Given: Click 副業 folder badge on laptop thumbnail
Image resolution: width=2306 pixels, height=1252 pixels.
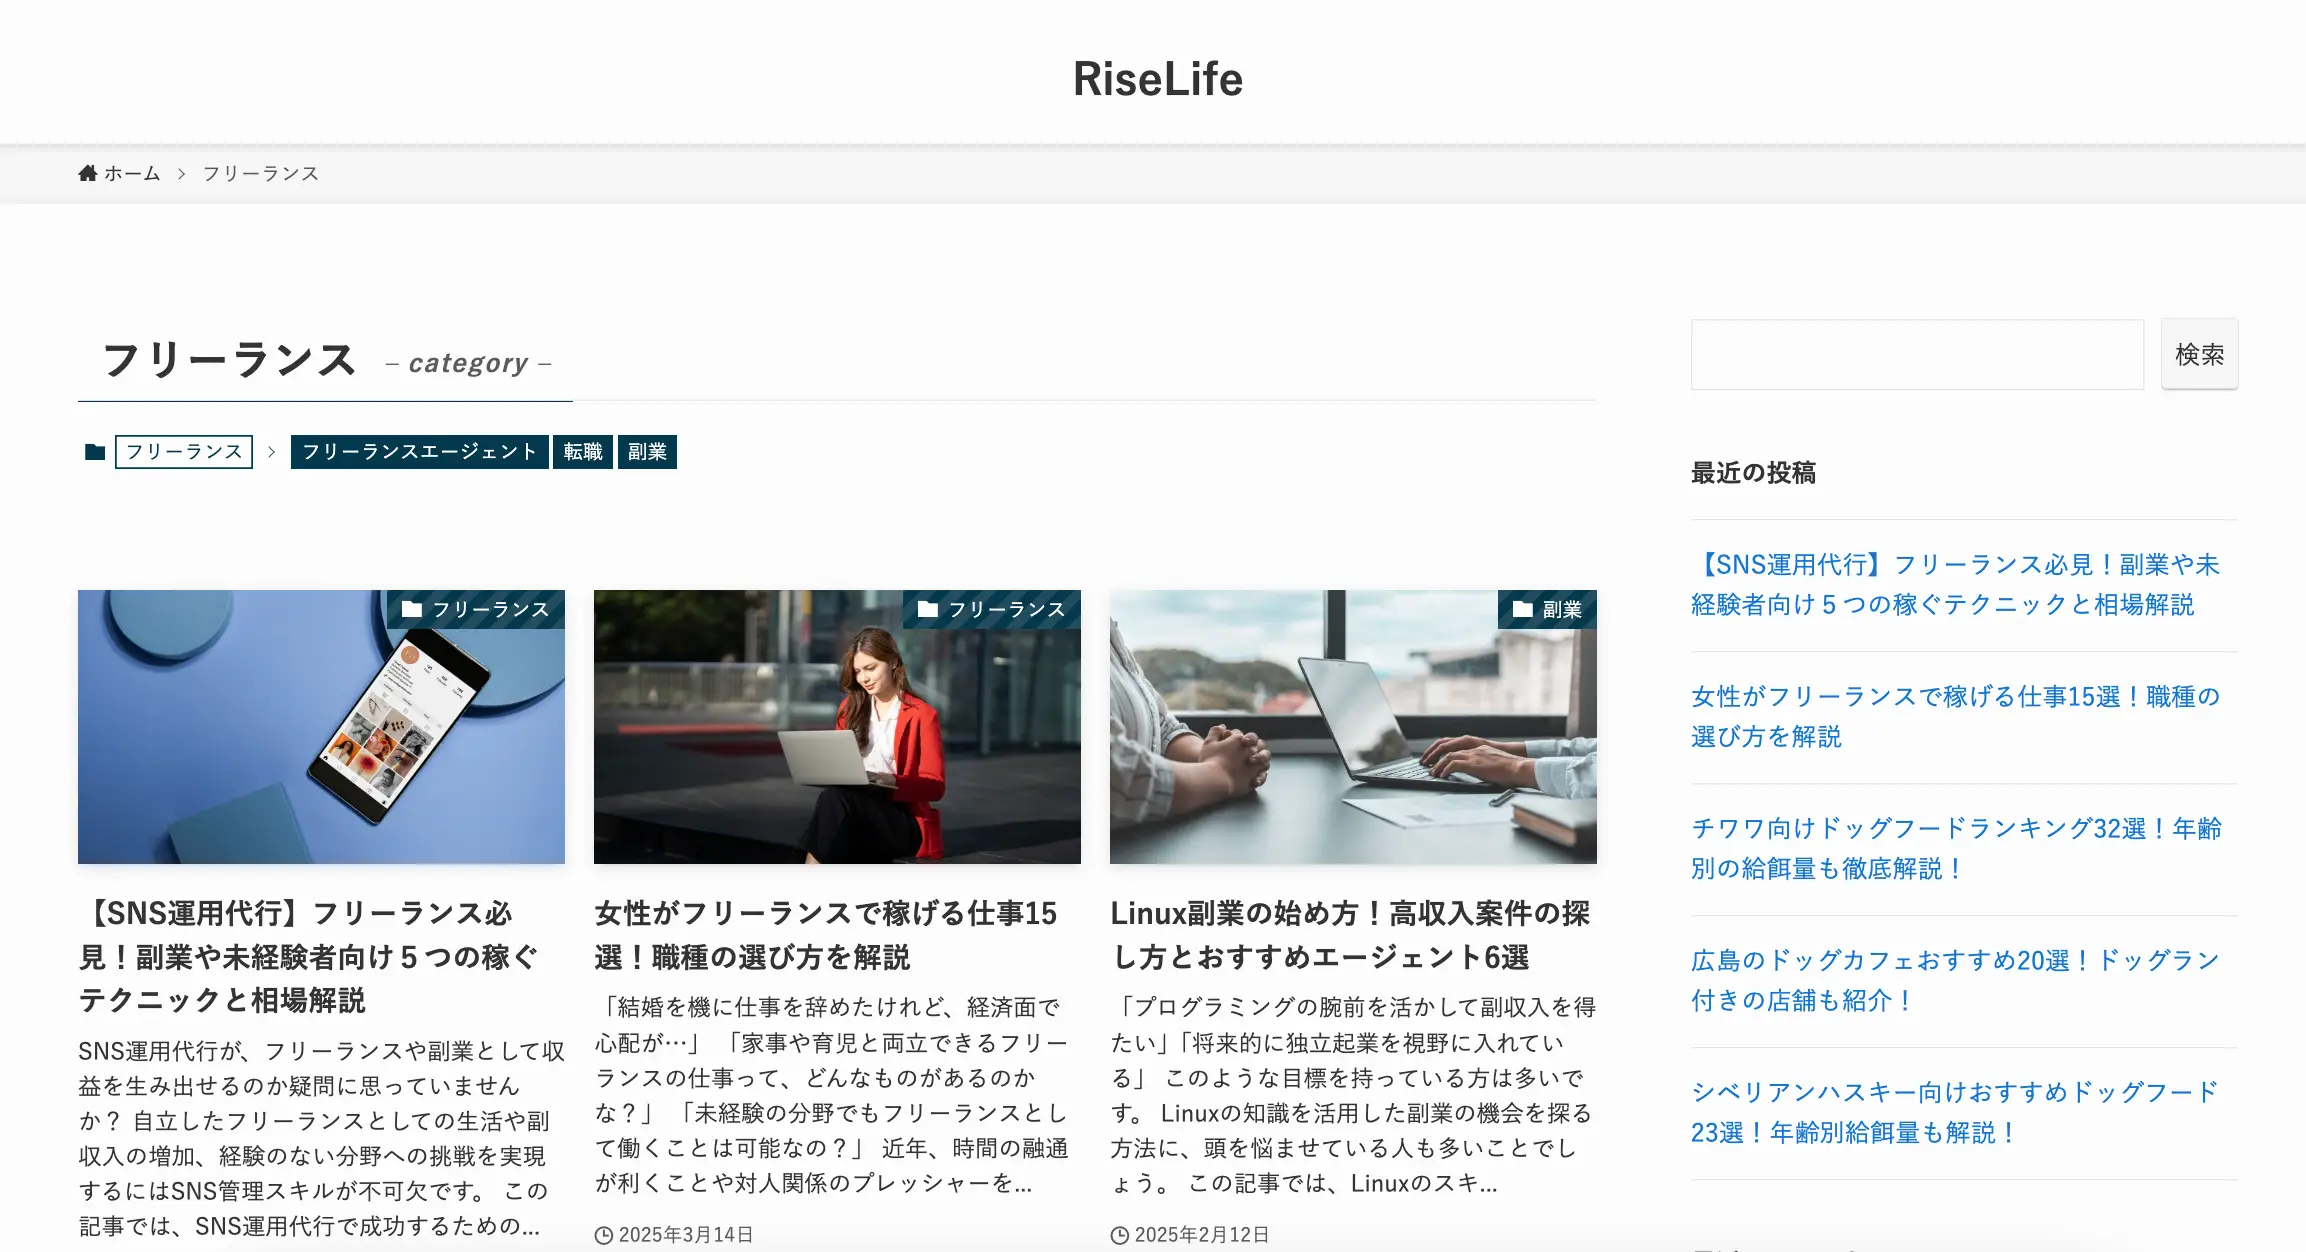Looking at the screenshot, I should pos(1548,609).
